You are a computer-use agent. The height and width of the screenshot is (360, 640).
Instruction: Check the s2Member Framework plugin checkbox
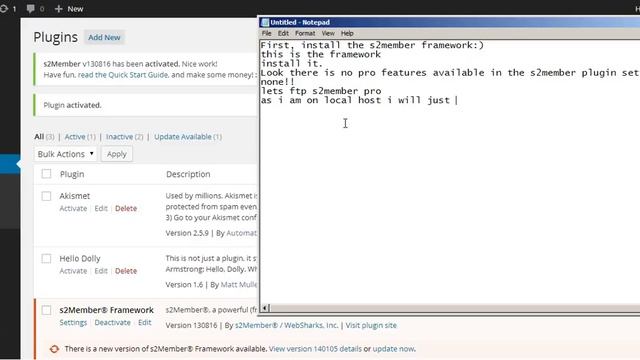[x=47, y=310]
